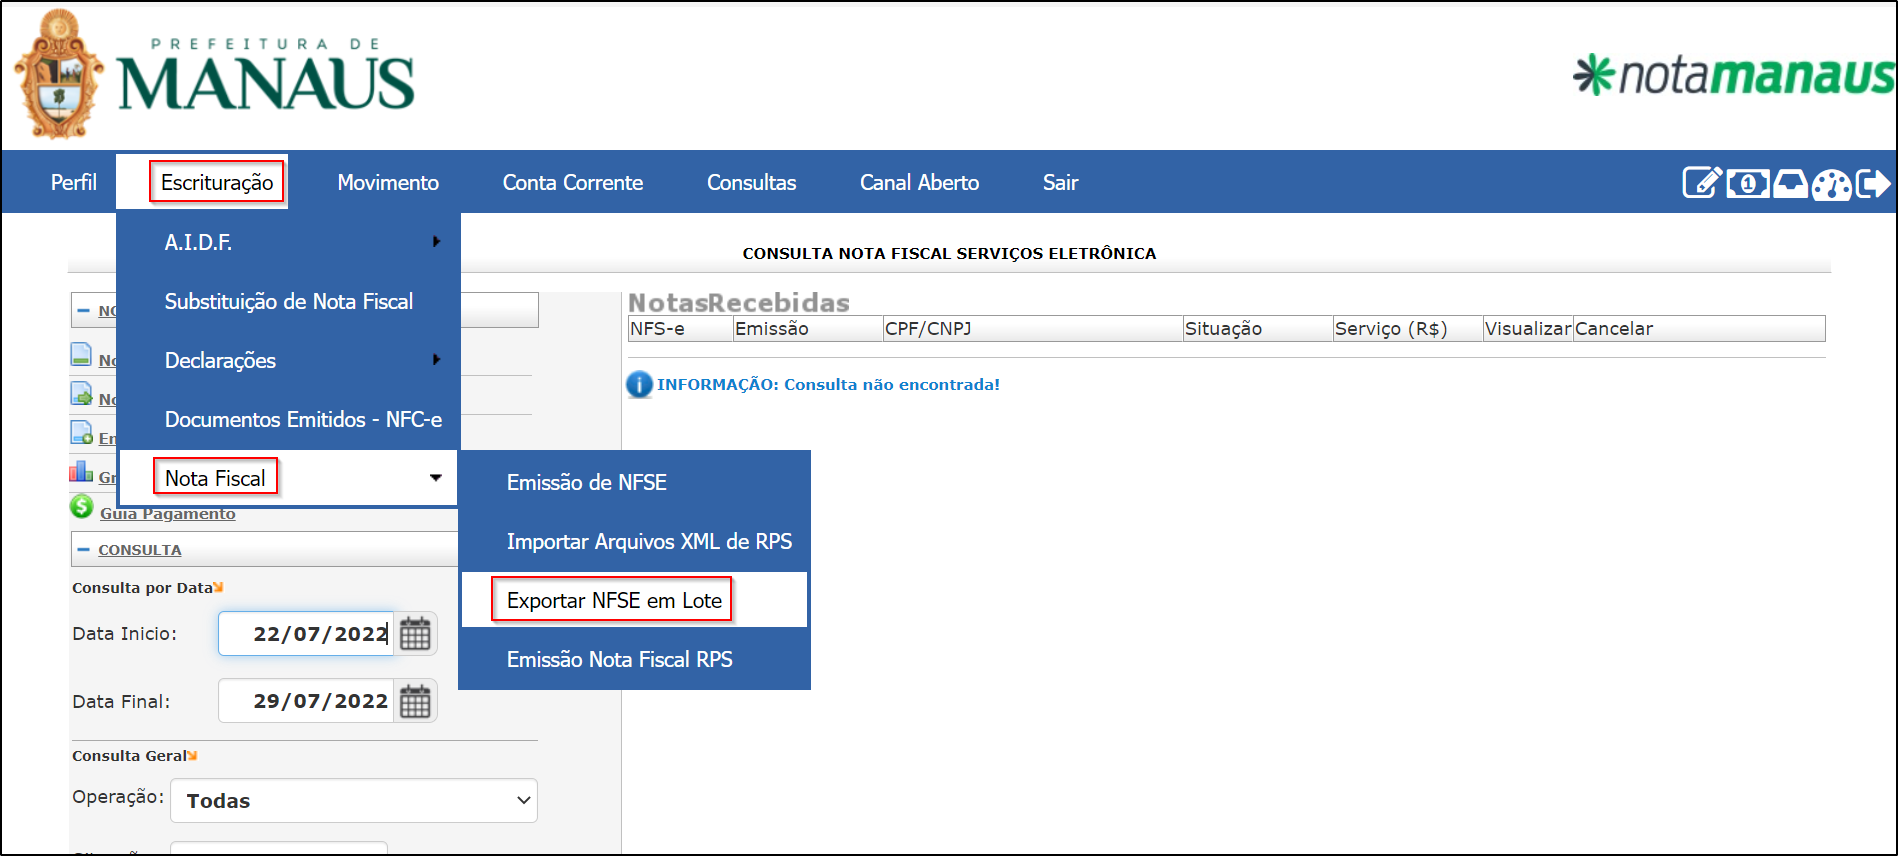1898x856 pixels.
Task: Choose Emissão Nota Fiscal RPS
Action: click(620, 659)
